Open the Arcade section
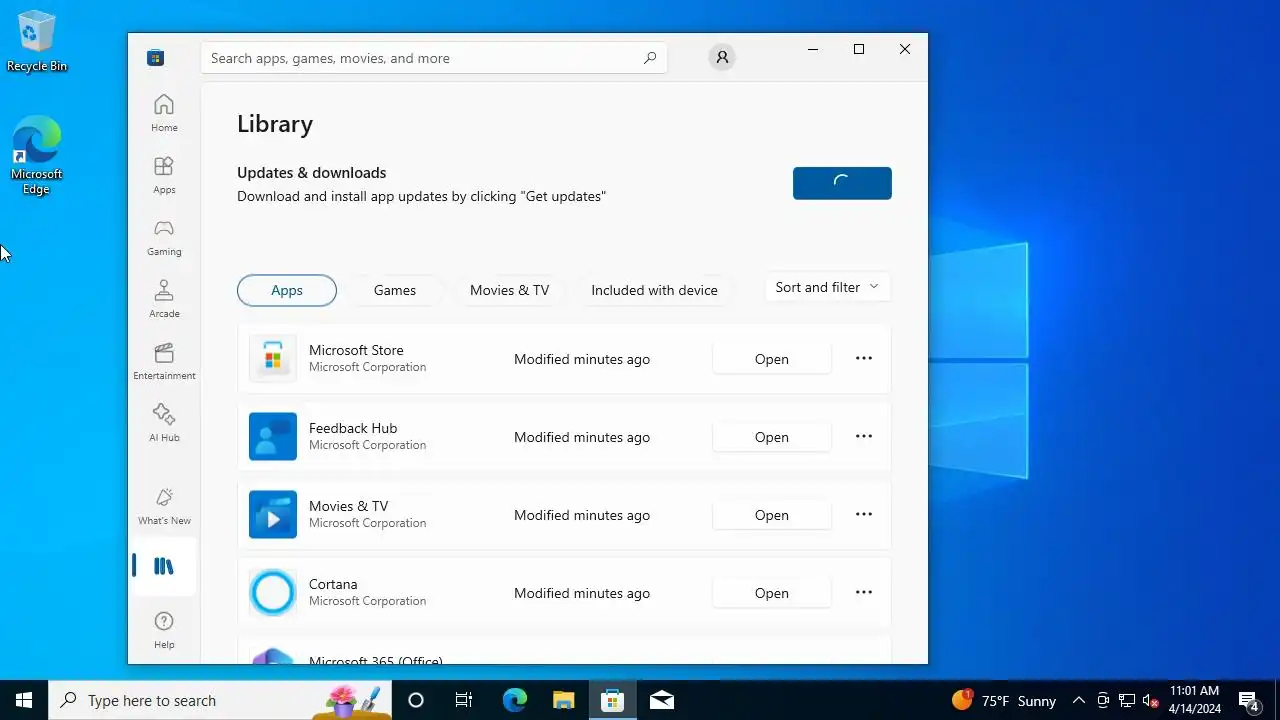 click(x=164, y=299)
